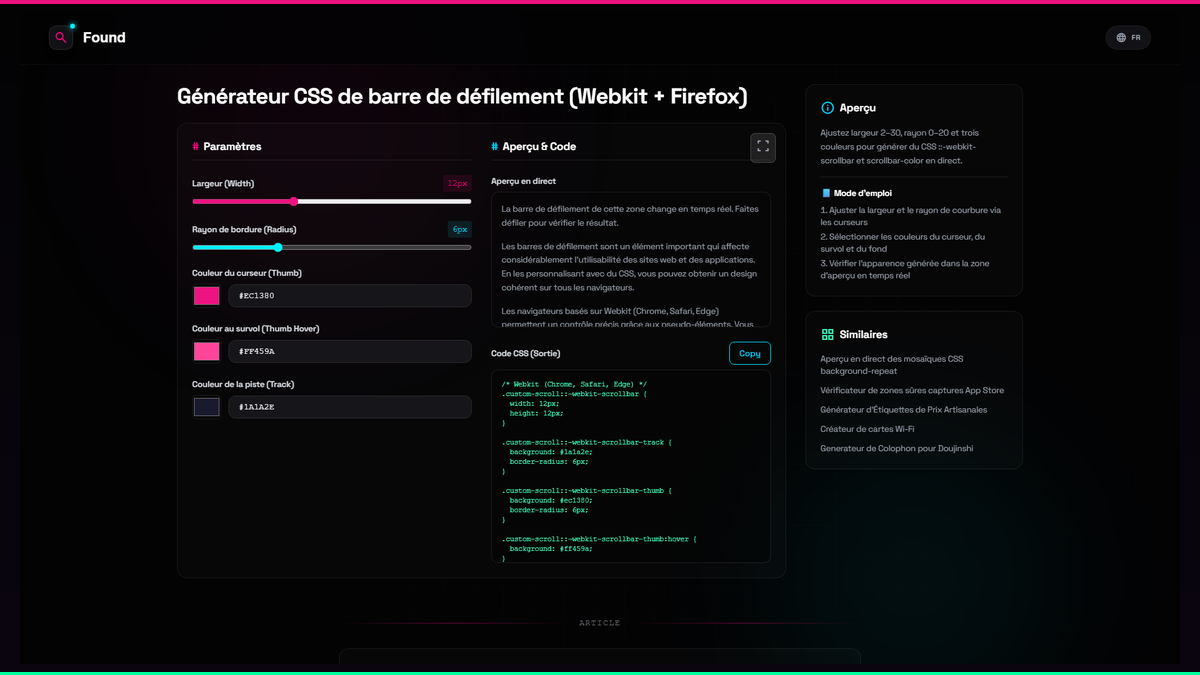Viewport: 1200px width, 675px height.
Task: Click the Couleur du curseur (Thumb) label
Action: coord(247,273)
